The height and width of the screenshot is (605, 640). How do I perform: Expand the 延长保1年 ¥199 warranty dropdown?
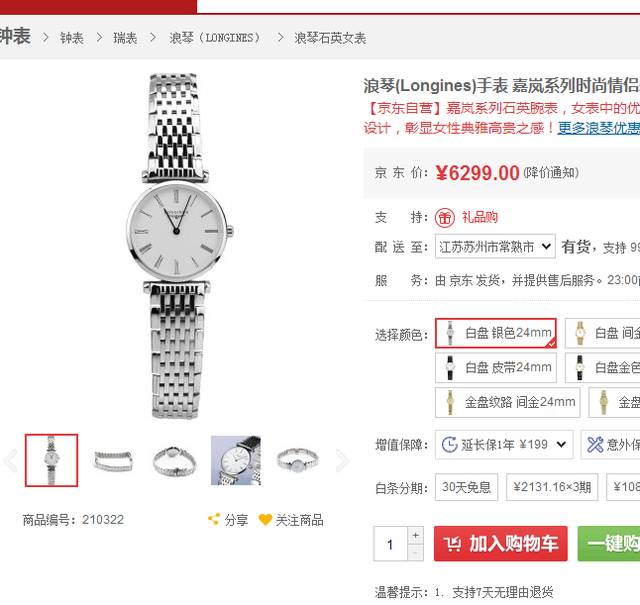click(504, 444)
